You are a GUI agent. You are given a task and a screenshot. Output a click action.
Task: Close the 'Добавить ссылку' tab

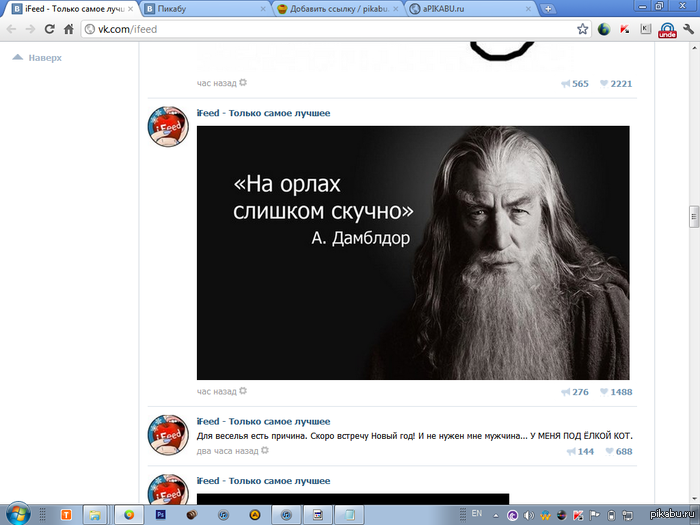point(396,8)
